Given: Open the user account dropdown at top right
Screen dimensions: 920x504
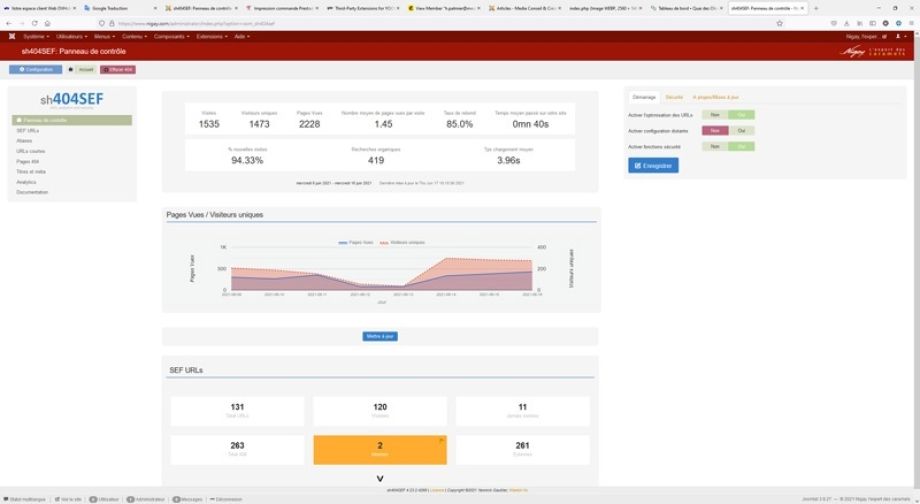Looking at the screenshot, I should tap(899, 36).
